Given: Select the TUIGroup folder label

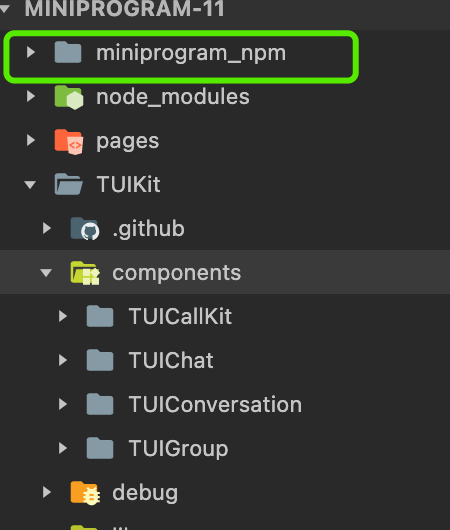Looking at the screenshot, I should pos(179,449).
